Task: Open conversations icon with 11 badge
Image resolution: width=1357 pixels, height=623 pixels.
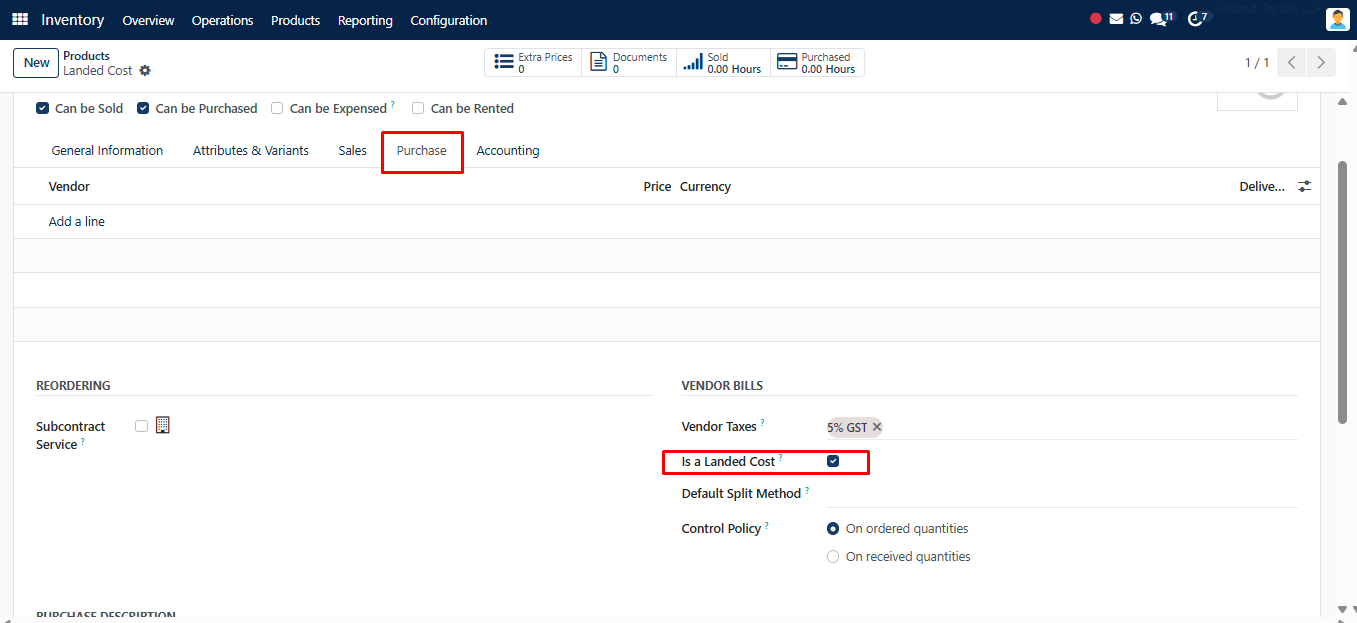Action: click(x=1161, y=19)
